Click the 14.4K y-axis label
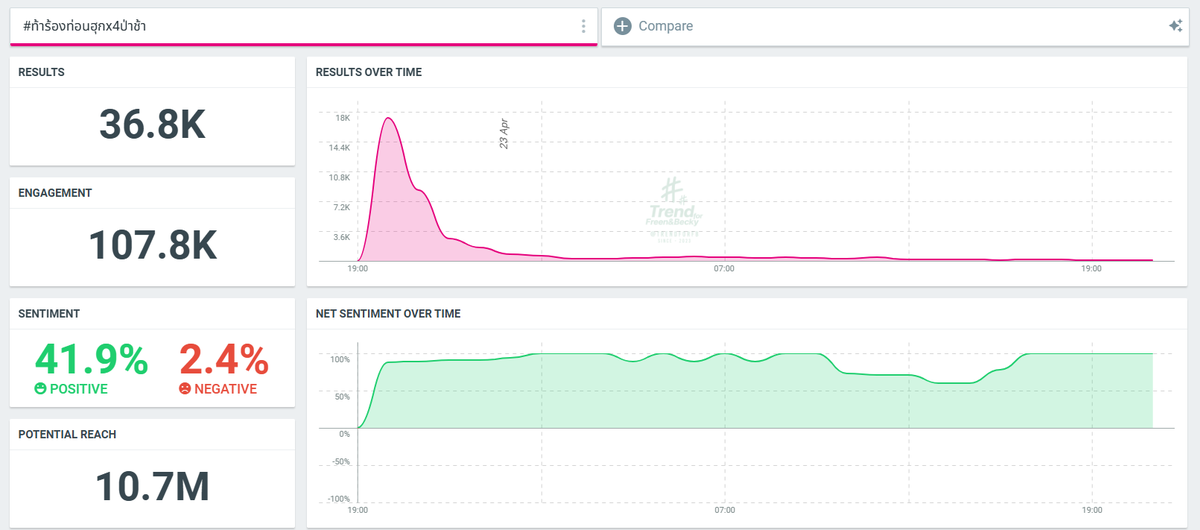 pos(340,148)
